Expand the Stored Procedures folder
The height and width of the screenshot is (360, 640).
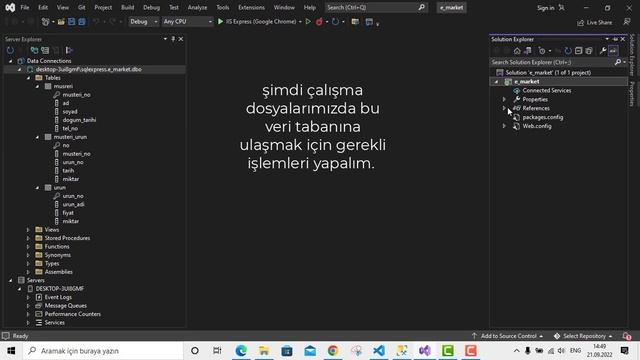pos(28,238)
